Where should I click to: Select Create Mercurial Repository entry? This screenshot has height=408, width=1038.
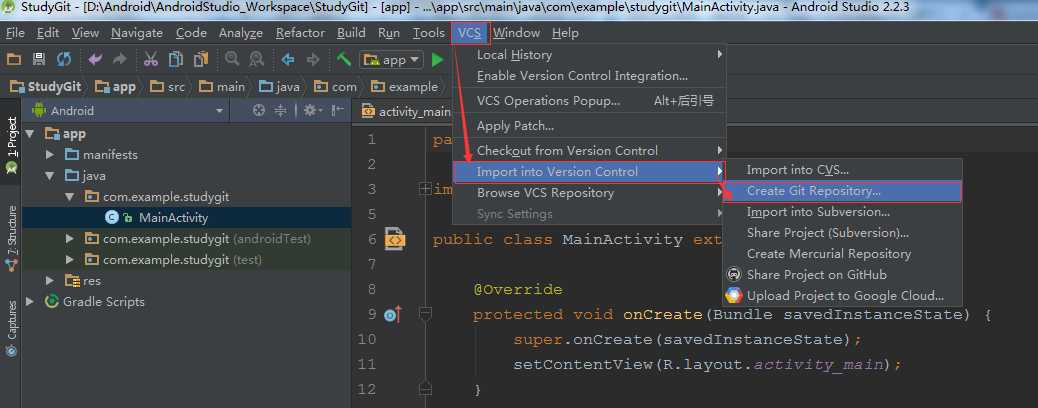tap(842, 254)
